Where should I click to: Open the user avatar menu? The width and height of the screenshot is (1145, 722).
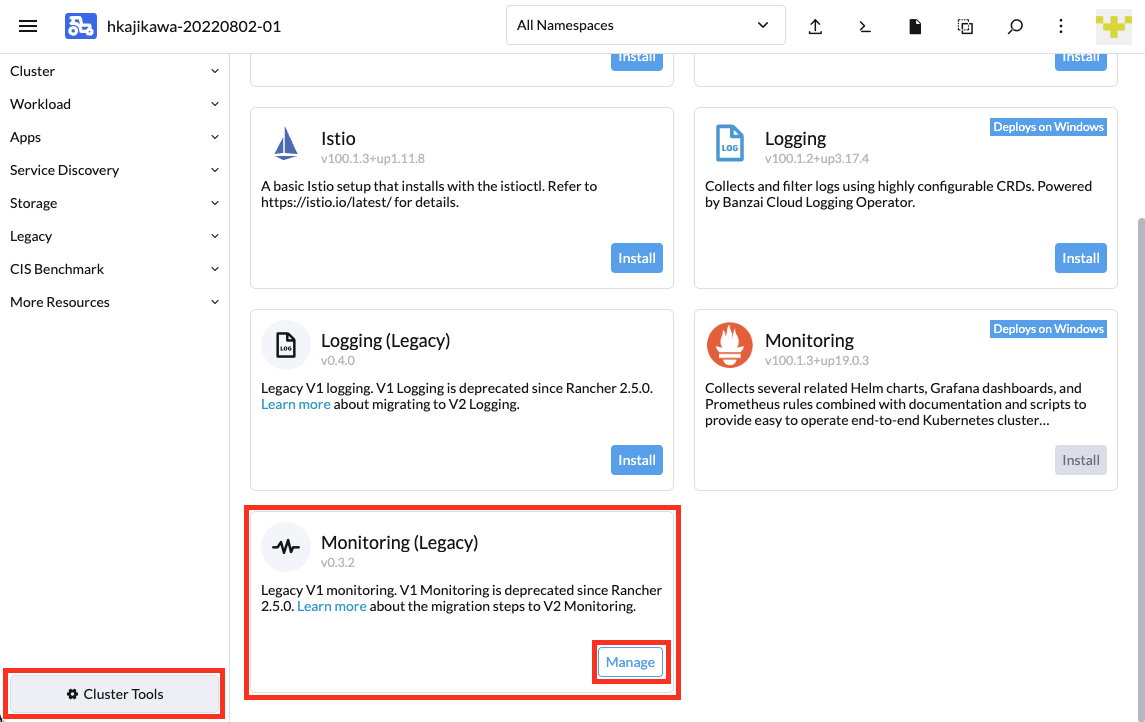pos(1114,26)
